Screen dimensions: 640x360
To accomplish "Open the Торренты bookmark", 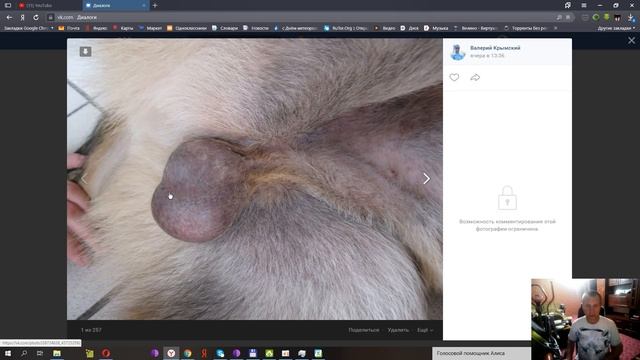I will pos(525,28).
